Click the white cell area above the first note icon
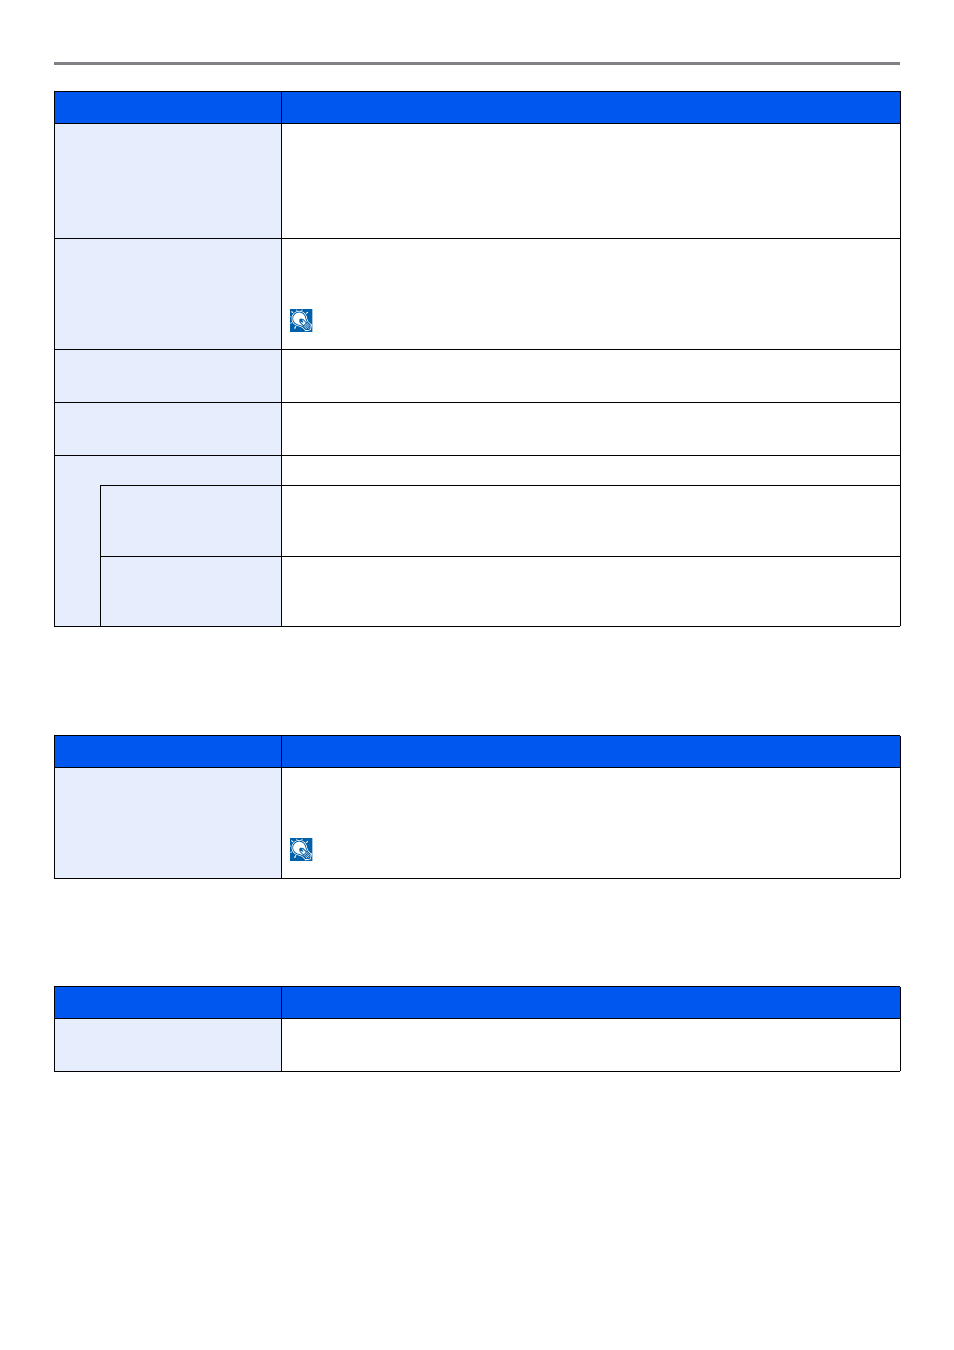954x1350 pixels. pyautogui.click(x=591, y=272)
